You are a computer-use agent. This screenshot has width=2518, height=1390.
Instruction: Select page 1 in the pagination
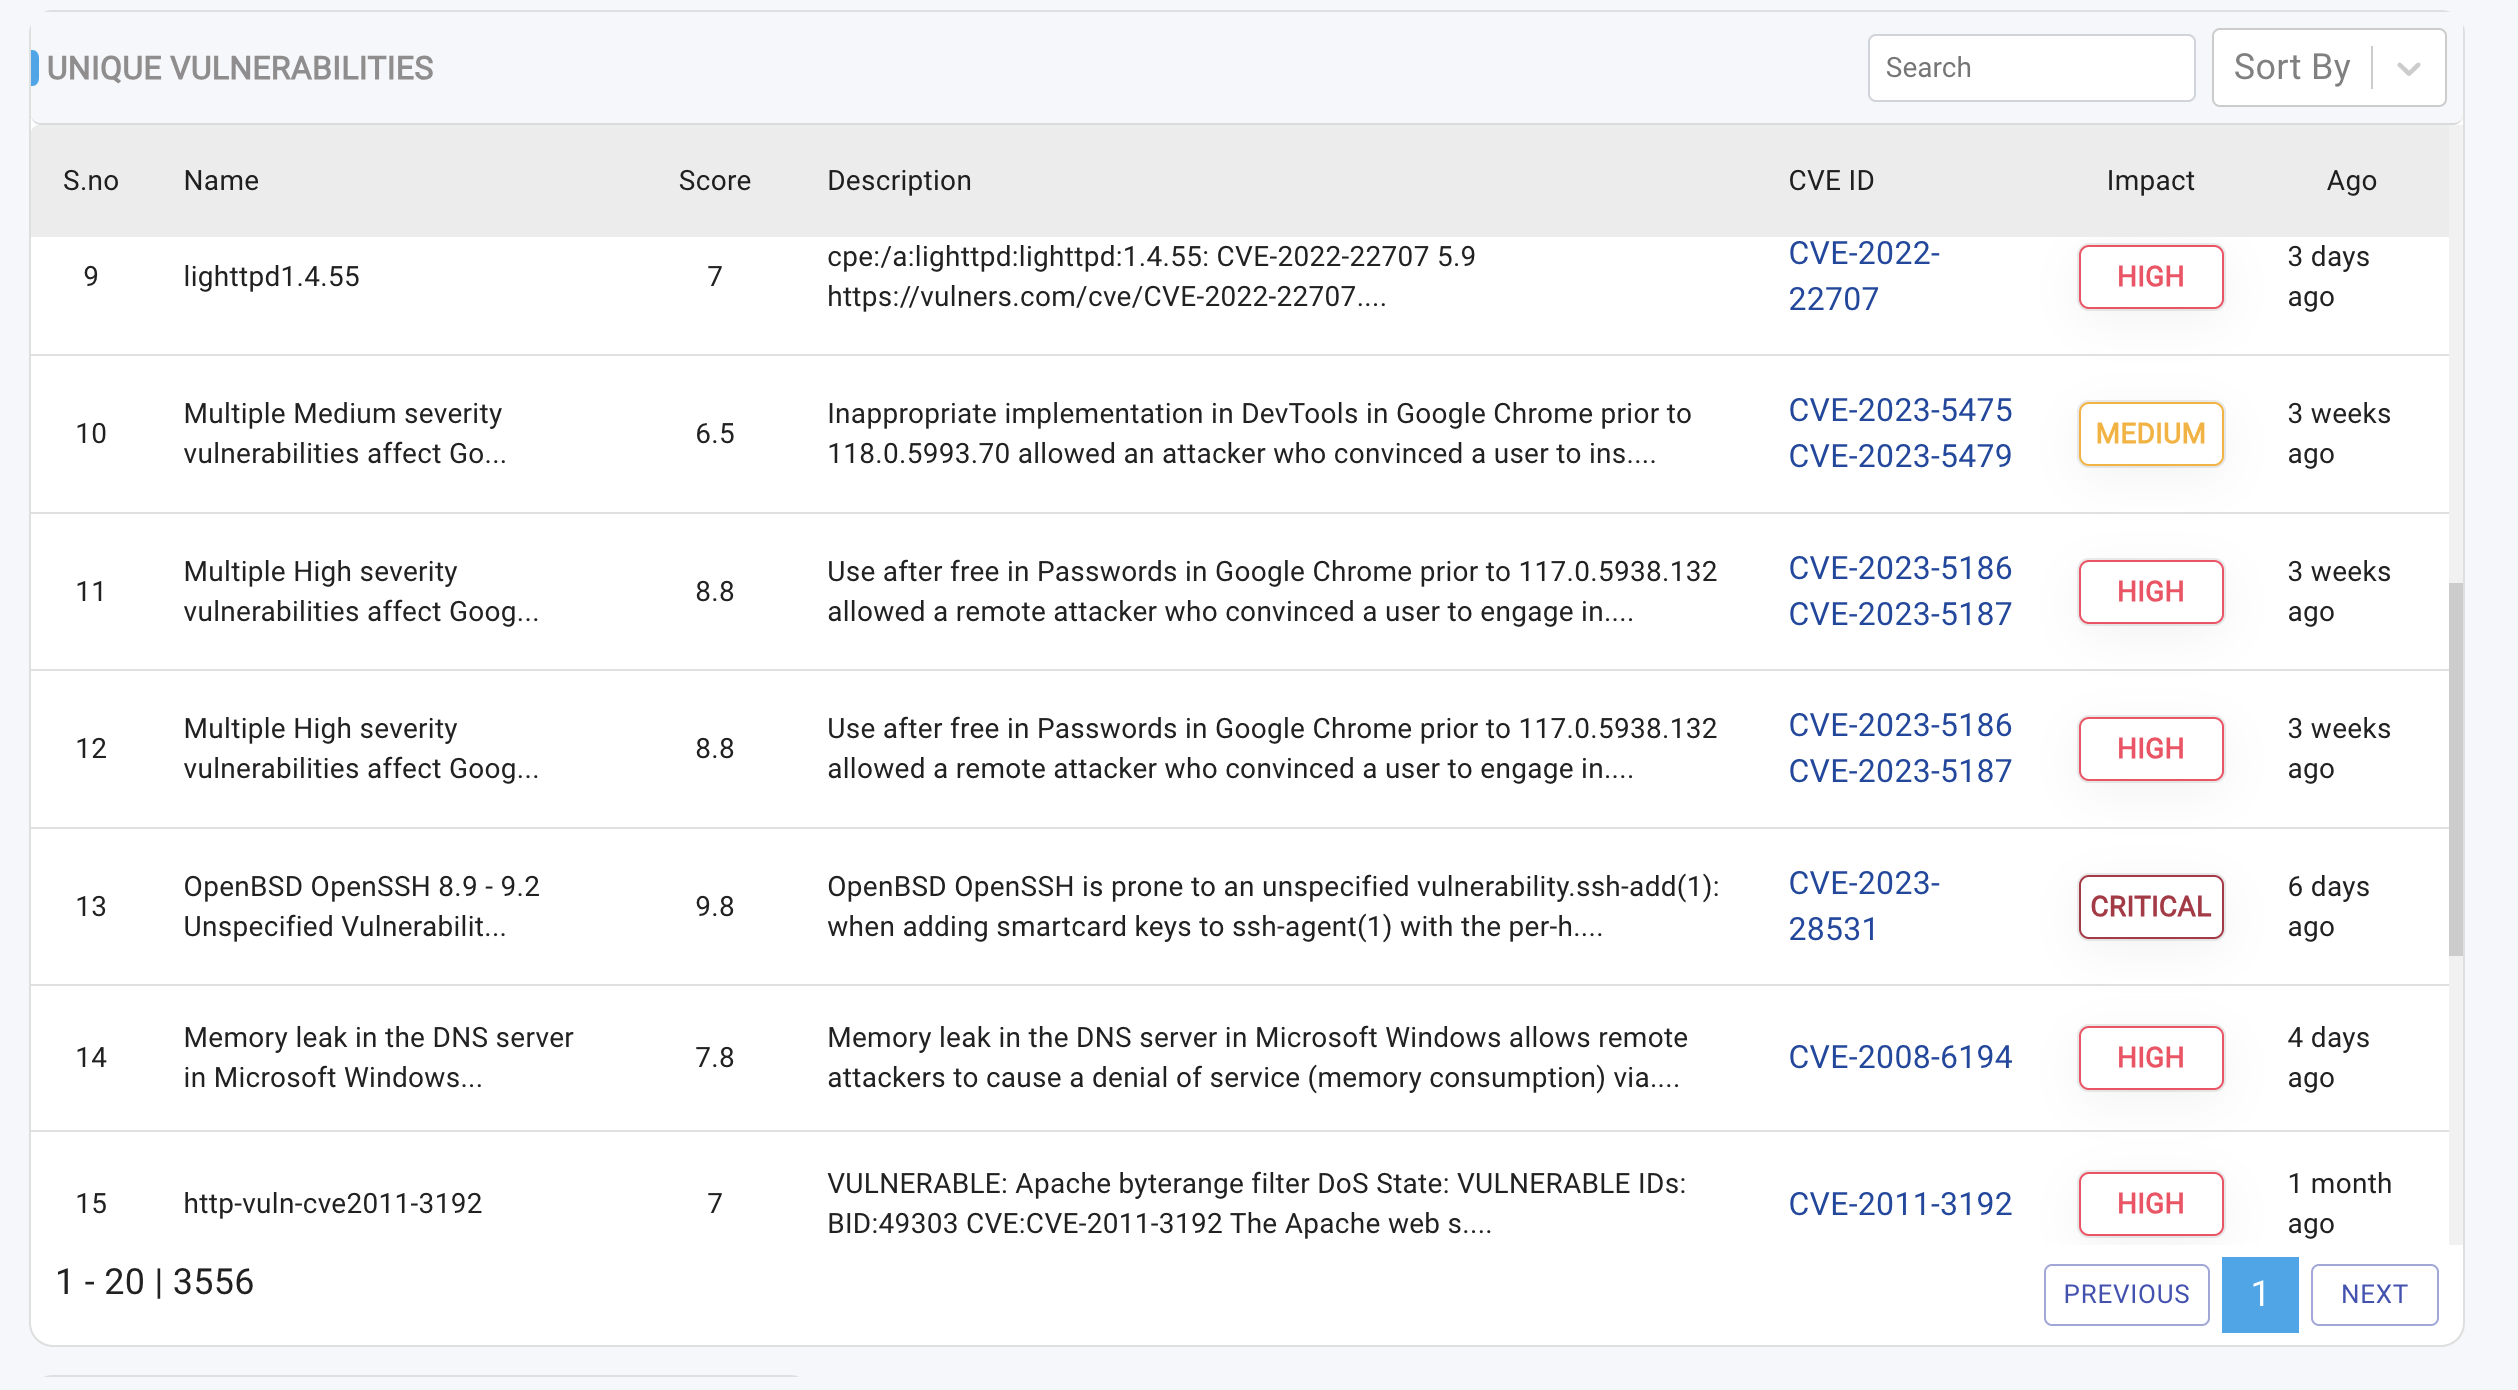[x=2259, y=1294]
